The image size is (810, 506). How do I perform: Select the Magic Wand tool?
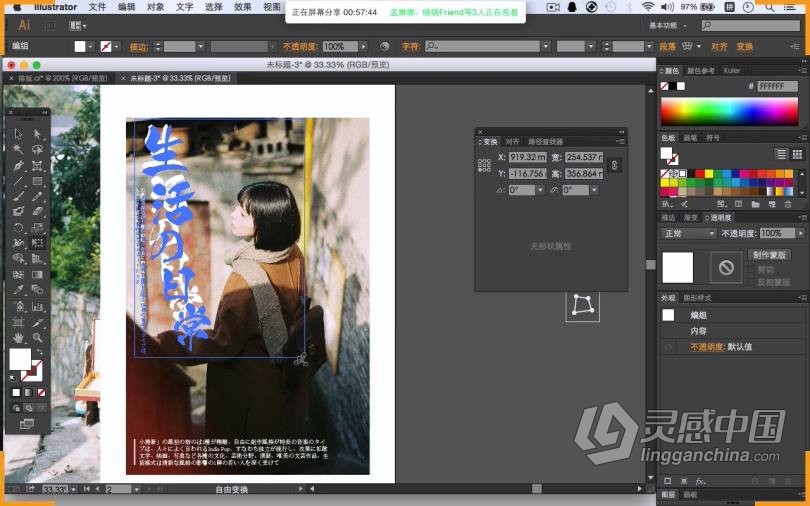(x=19, y=150)
